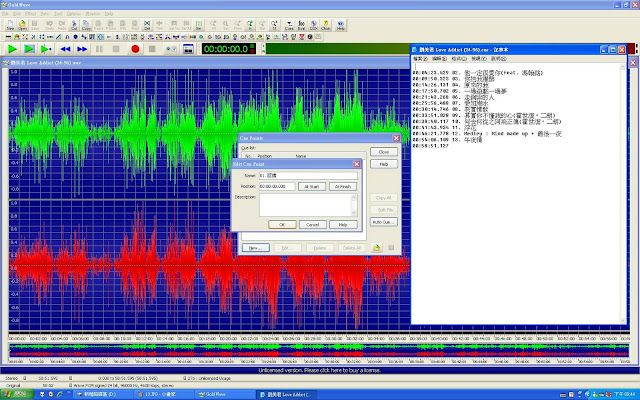Click the Fast Forward transport button
Image resolution: width=640 pixels, height=400 pixels.
83,48
